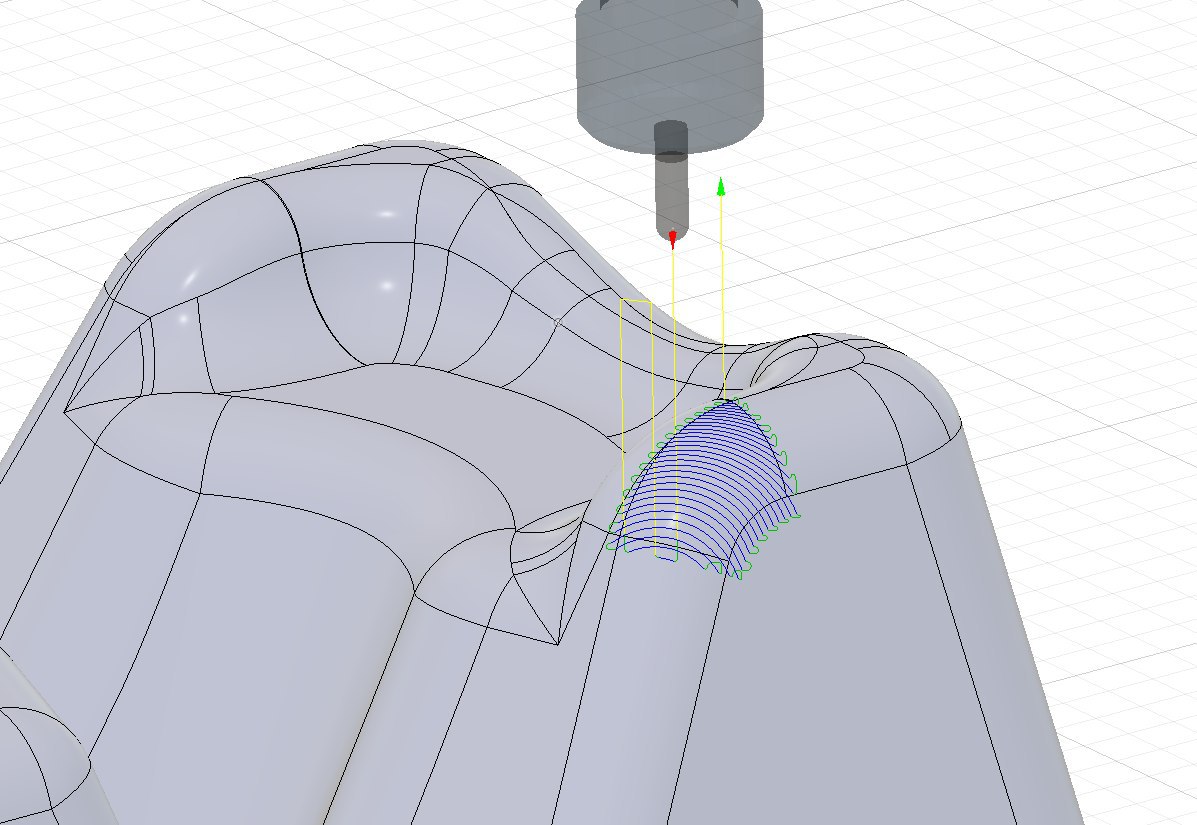Select the green toolpath end arrow

pos(721,187)
